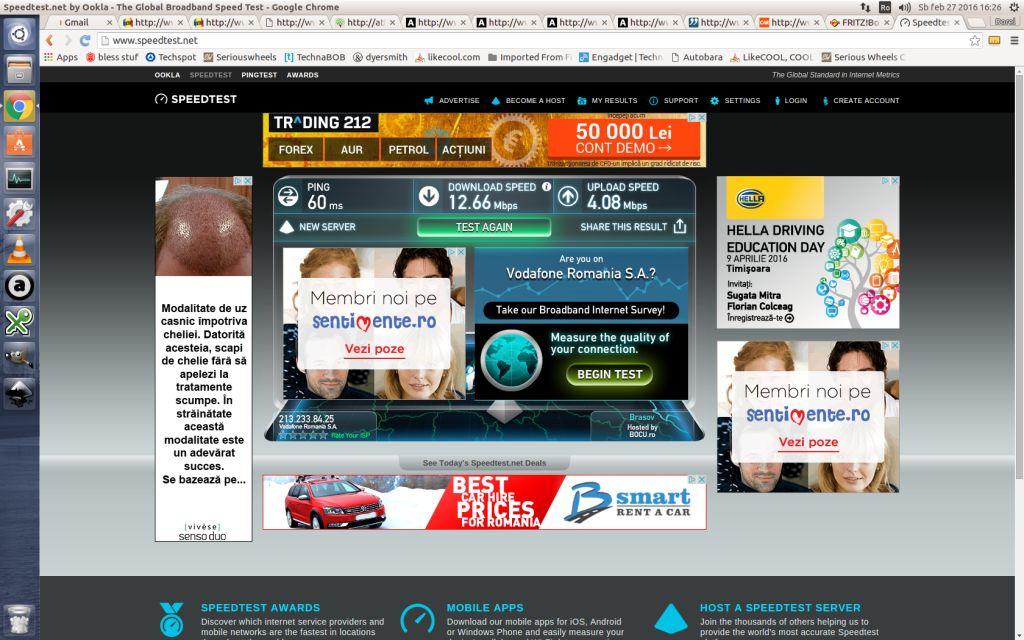The image size is (1024, 640).
Task: Click the Login person icon
Action: pyautogui.click(x=778, y=100)
